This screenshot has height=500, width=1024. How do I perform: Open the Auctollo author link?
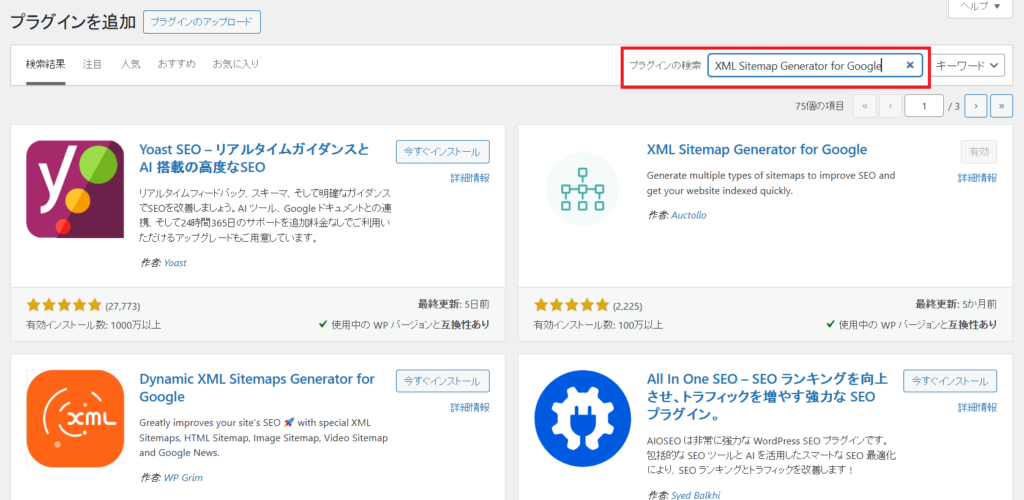click(691, 214)
